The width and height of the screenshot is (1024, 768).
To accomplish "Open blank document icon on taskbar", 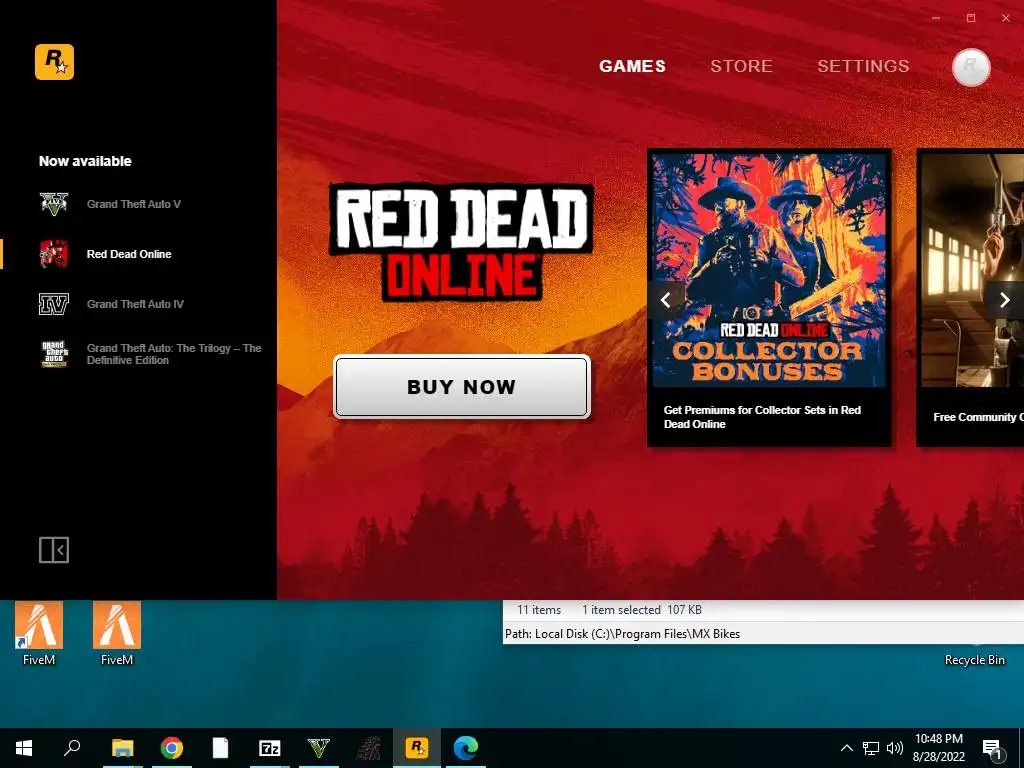I will 221,748.
